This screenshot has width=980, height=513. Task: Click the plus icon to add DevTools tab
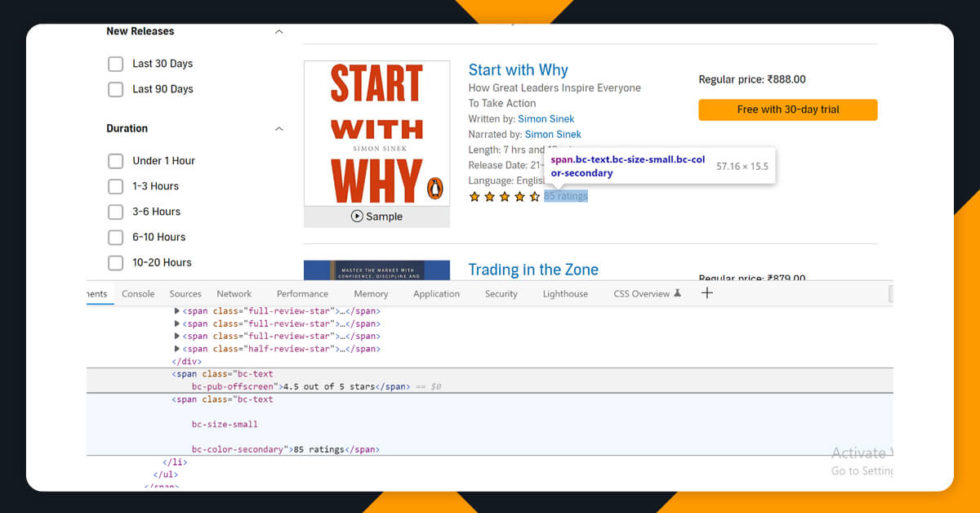(x=707, y=293)
